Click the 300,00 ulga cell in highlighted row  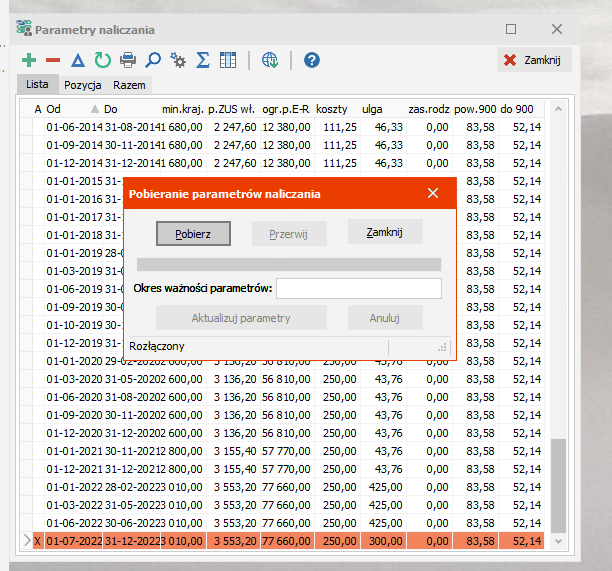pos(383,541)
